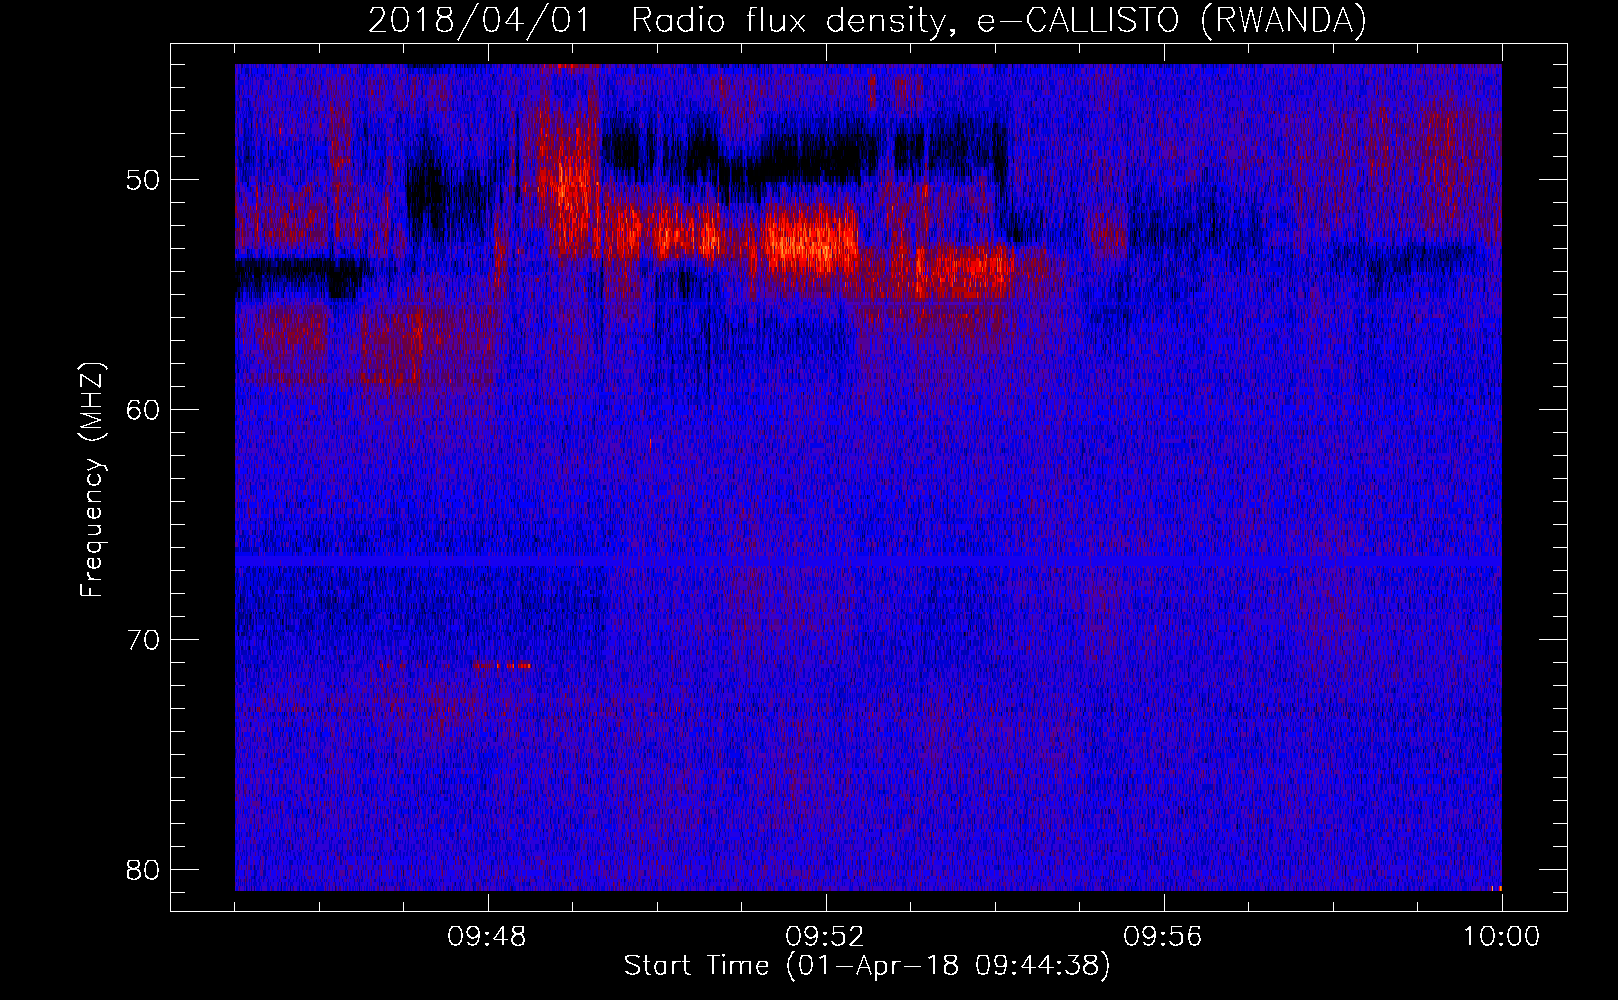Click the plot title 'Radio flux density, e-CALLISTO (RWANDA)'
The width and height of the screenshot is (1618, 1000).
click(x=998, y=21)
